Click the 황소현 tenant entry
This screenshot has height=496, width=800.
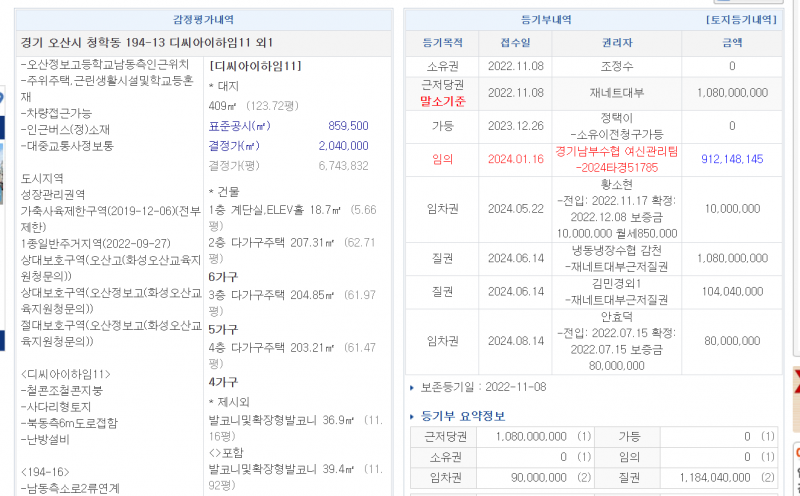[616, 185]
